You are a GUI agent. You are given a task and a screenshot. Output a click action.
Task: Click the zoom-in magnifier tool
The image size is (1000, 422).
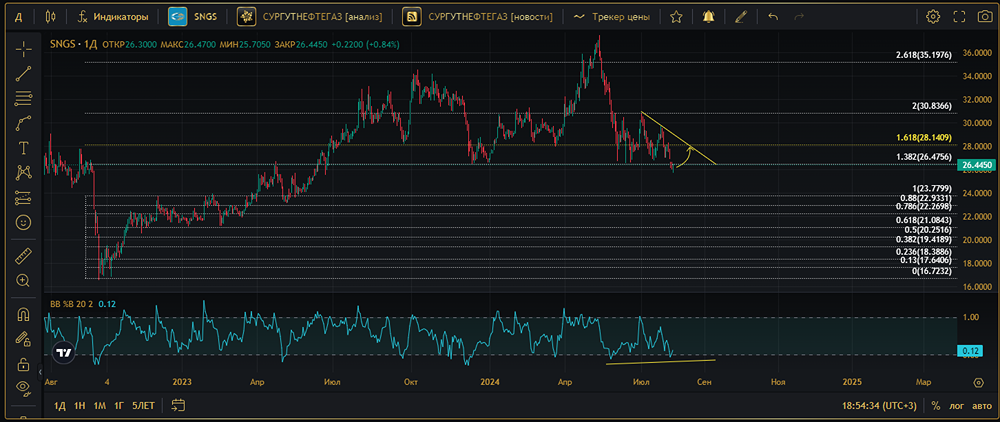click(24, 280)
